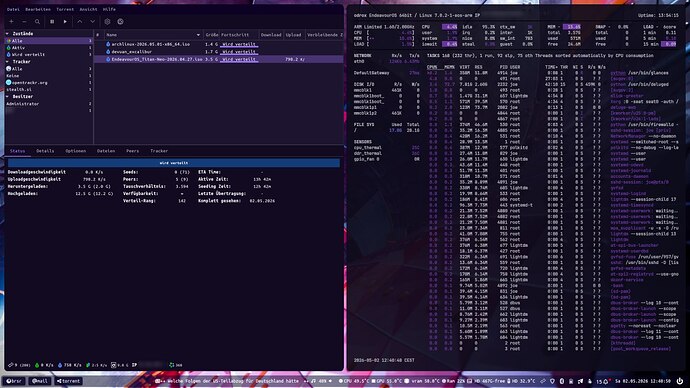The width and height of the screenshot is (690, 388).
Task: Switch to the Details tab
Action: (45, 151)
